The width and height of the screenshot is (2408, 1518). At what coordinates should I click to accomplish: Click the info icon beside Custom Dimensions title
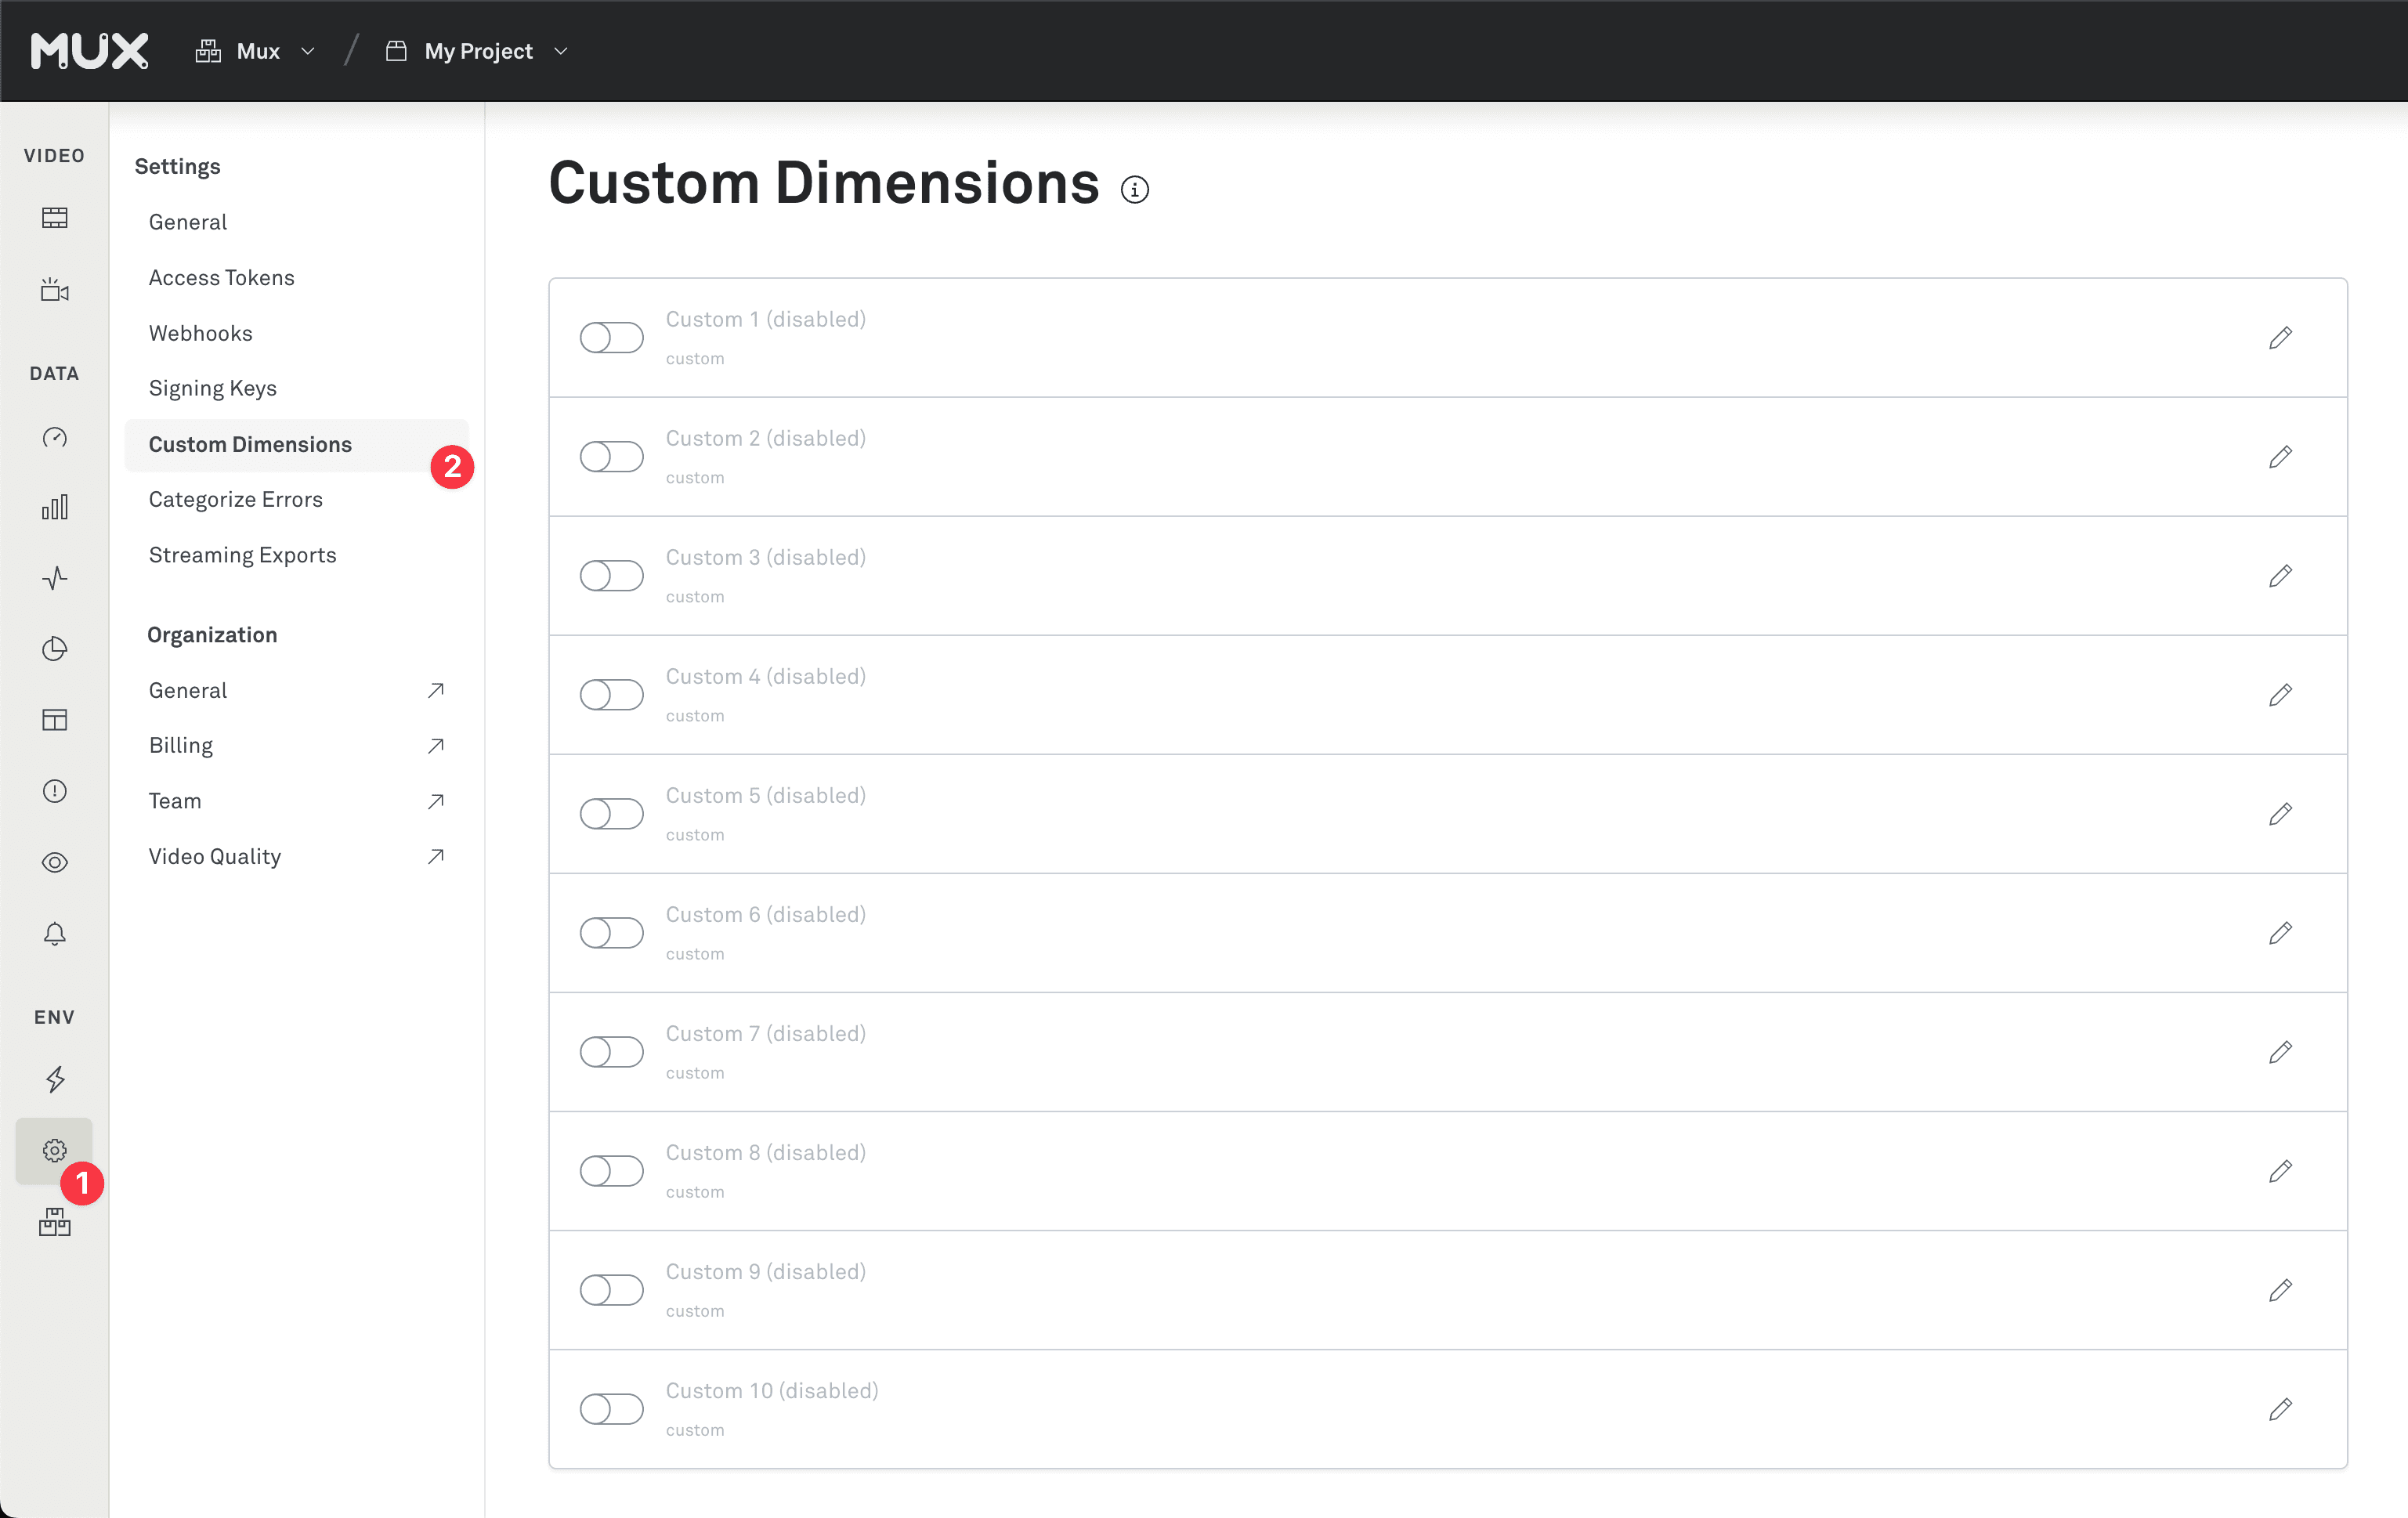point(1134,189)
